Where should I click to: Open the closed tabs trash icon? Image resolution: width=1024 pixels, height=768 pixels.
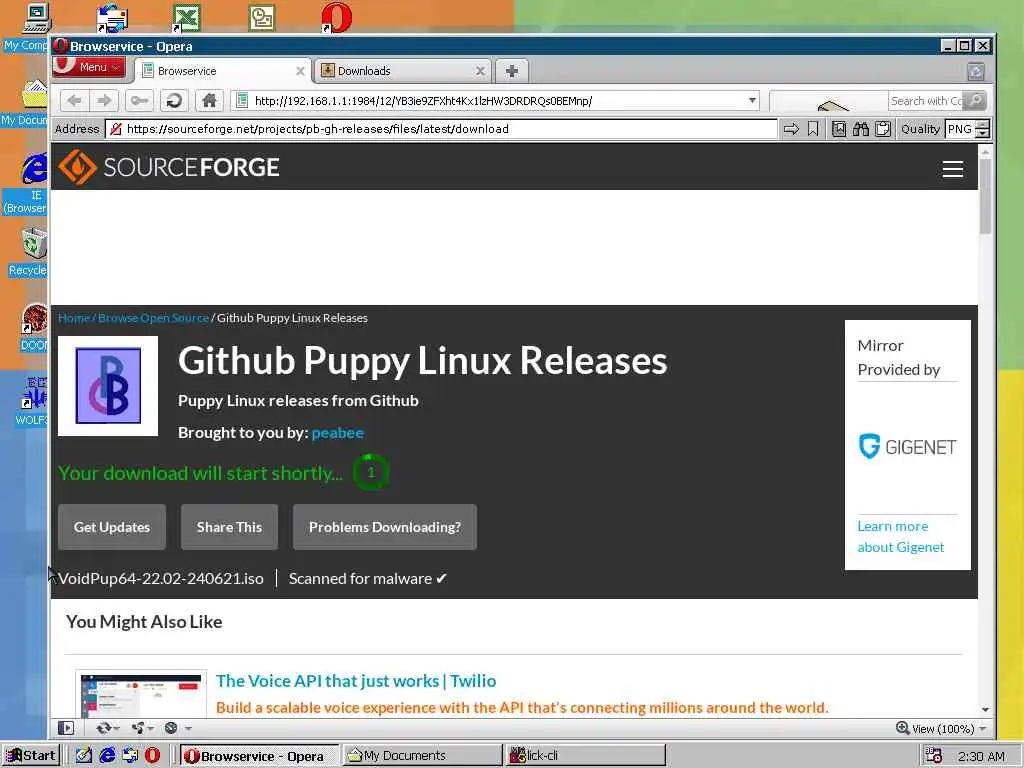point(976,71)
